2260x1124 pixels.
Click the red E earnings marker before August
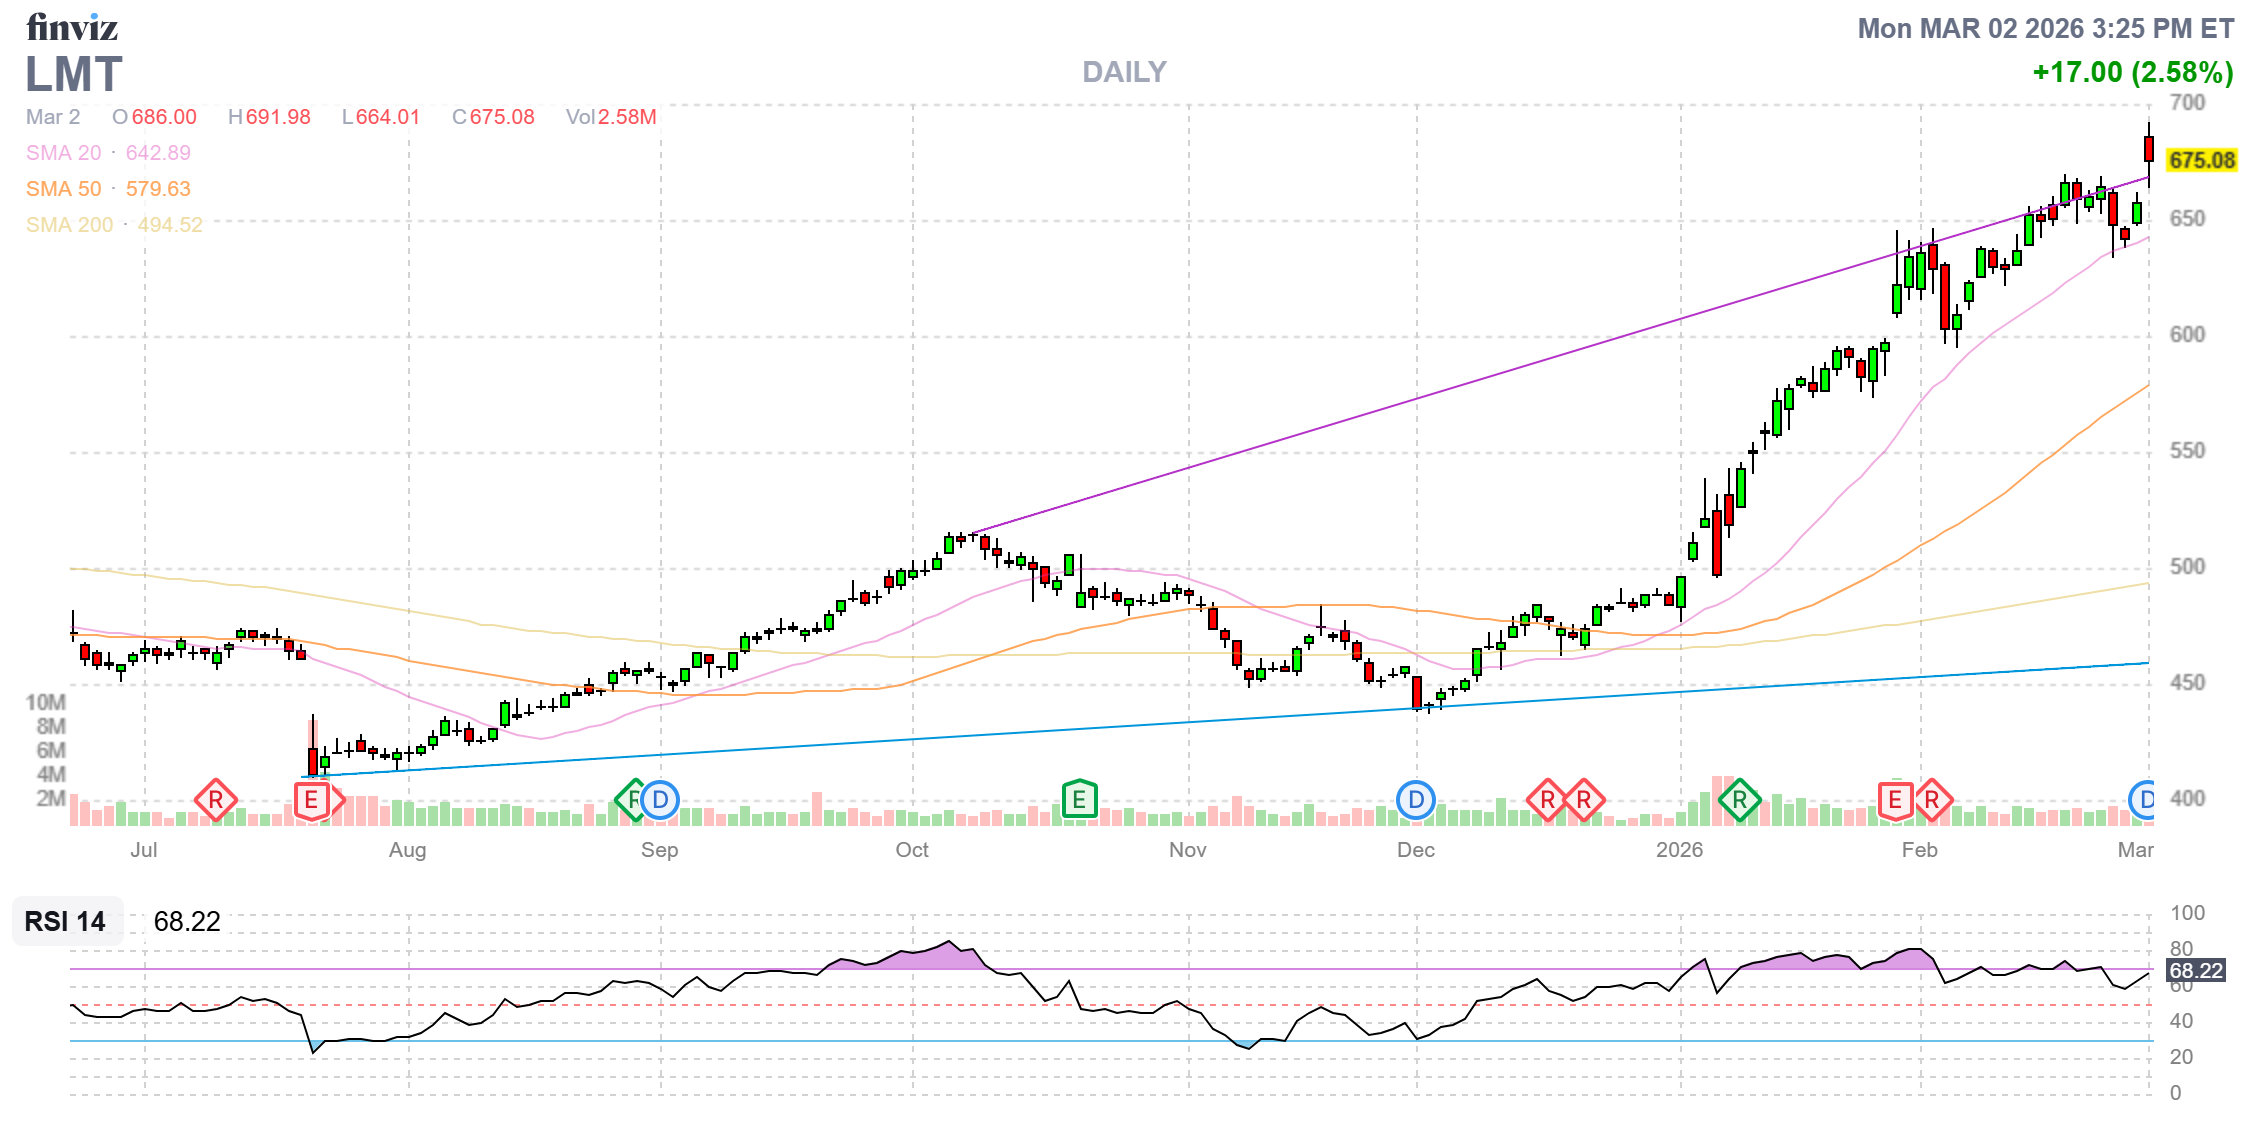point(312,800)
